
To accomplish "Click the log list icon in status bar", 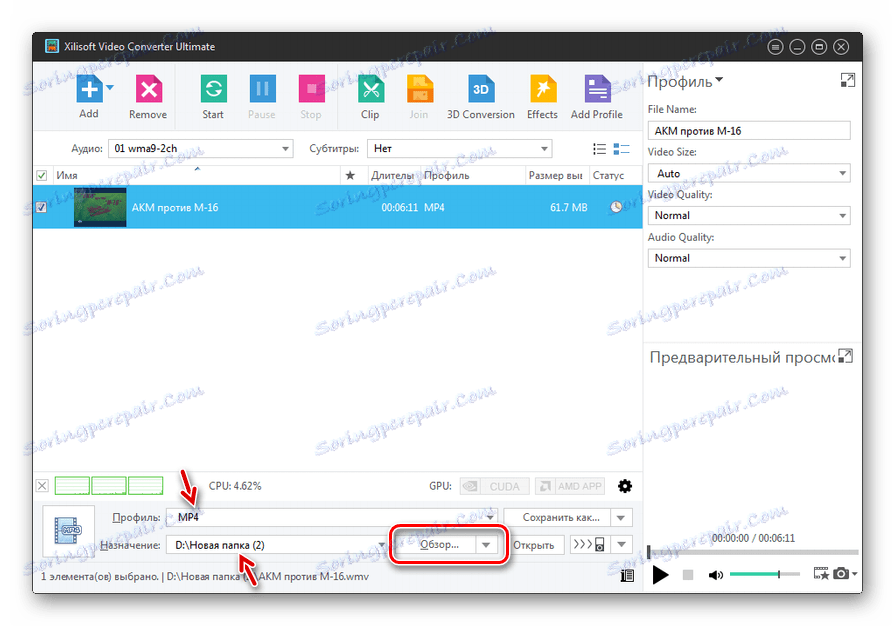I will [x=627, y=575].
